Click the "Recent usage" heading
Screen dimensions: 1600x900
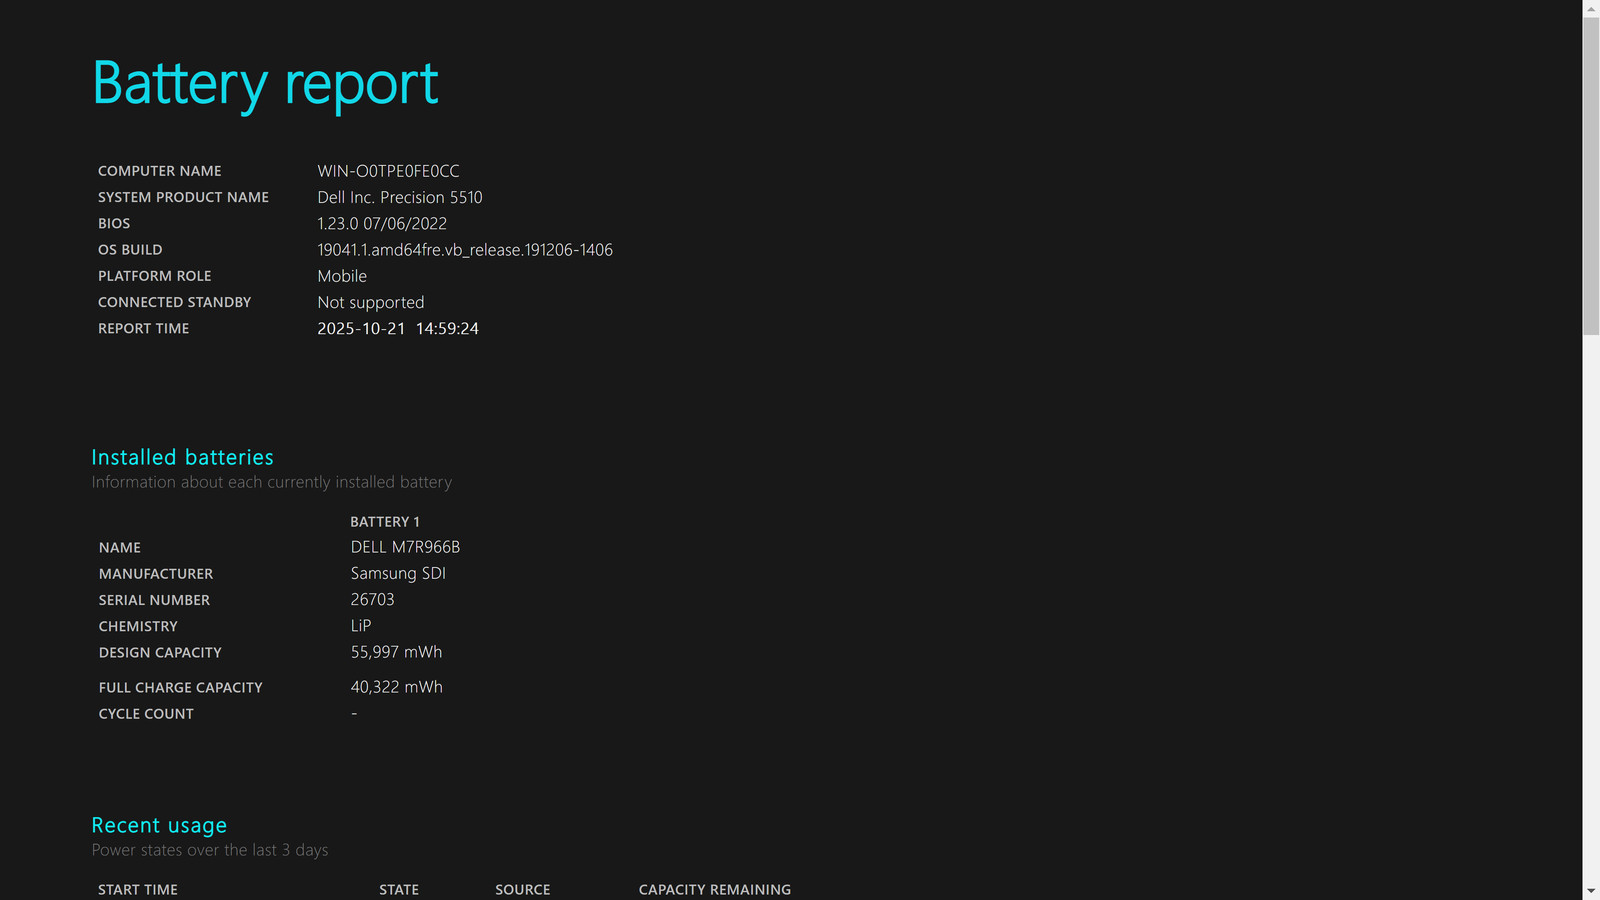159,825
